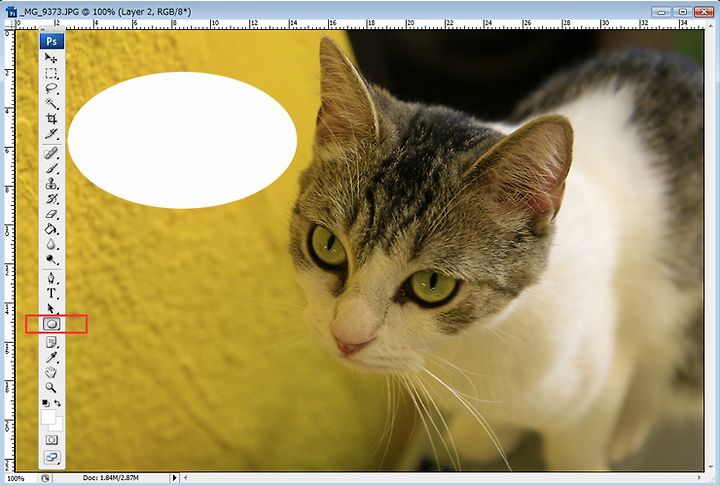Activate the Crop tool

tap(51, 119)
